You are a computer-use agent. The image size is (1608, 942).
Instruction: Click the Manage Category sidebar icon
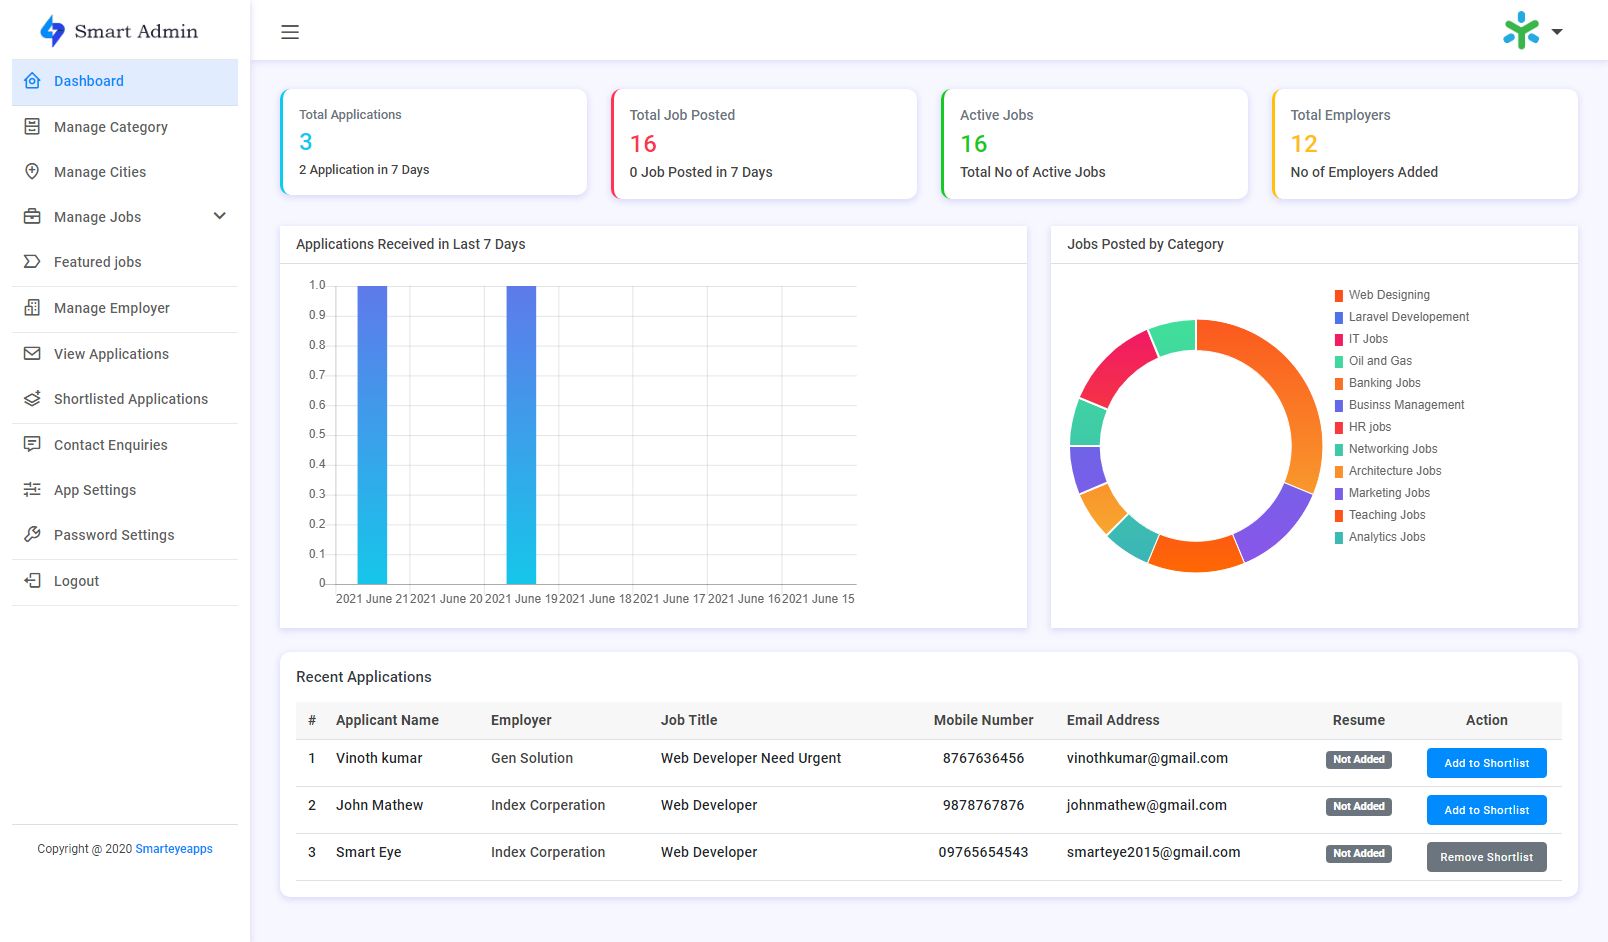coord(32,127)
